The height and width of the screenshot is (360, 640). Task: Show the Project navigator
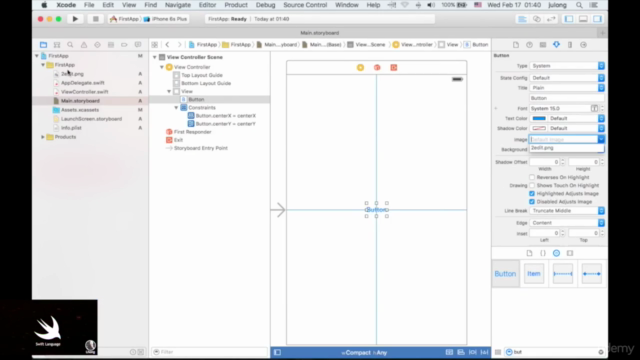coord(43,45)
